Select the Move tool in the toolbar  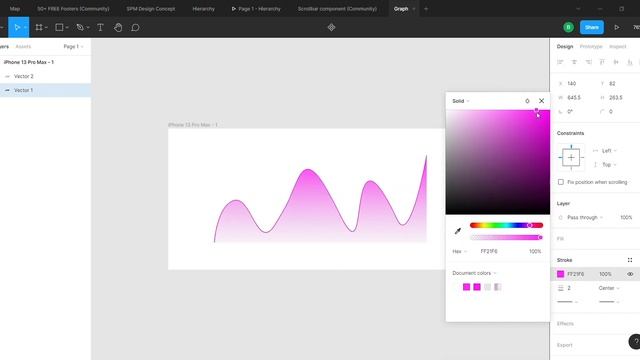[17, 27]
